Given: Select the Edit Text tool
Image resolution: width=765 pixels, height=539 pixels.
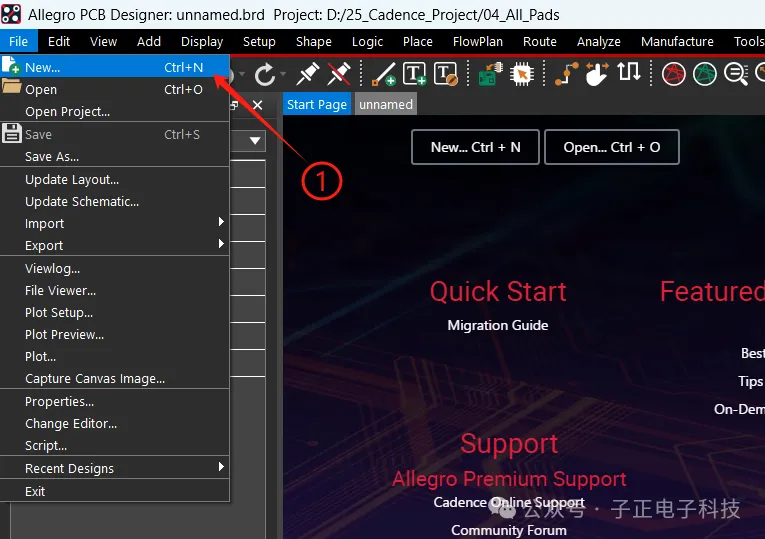Looking at the screenshot, I should pos(446,74).
